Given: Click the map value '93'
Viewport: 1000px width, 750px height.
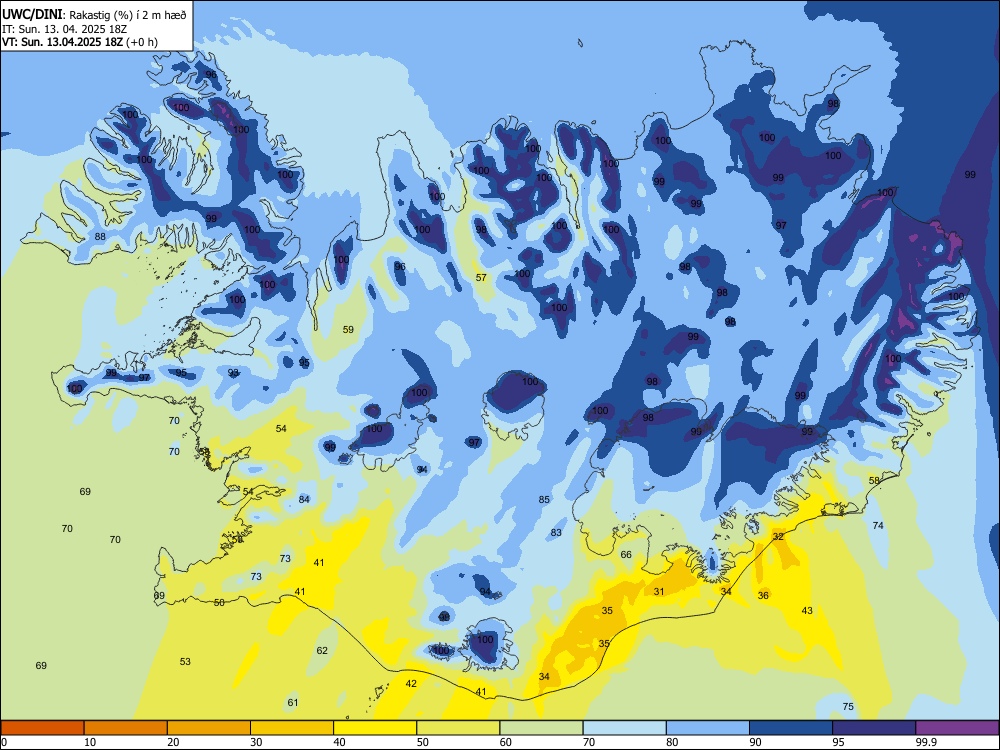Looking at the screenshot, I should 233,373.
